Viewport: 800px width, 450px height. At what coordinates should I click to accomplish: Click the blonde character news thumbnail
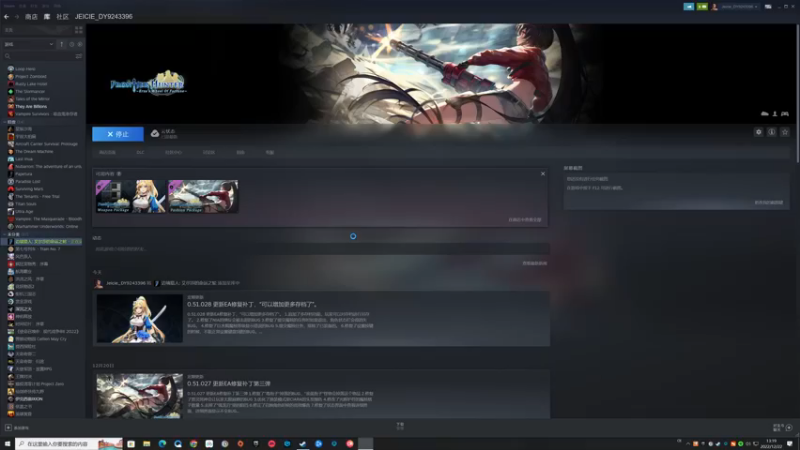139,318
